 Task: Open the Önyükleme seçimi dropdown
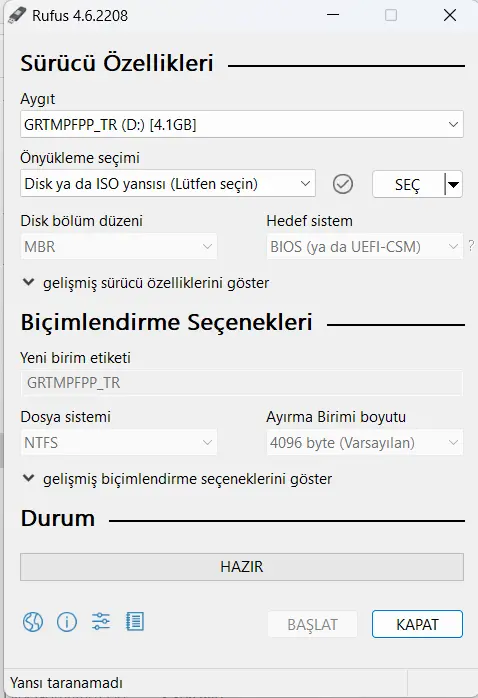[168, 183]
